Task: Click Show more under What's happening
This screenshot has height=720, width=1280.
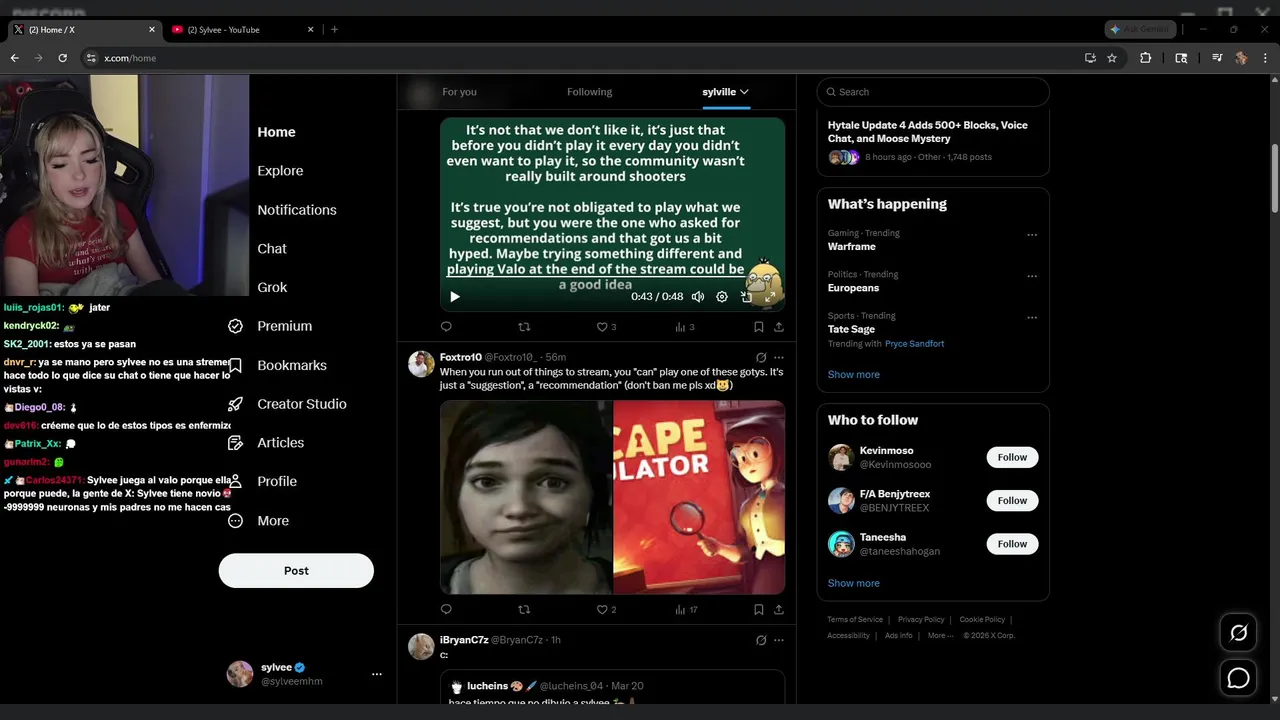Action: click(854, 374)
